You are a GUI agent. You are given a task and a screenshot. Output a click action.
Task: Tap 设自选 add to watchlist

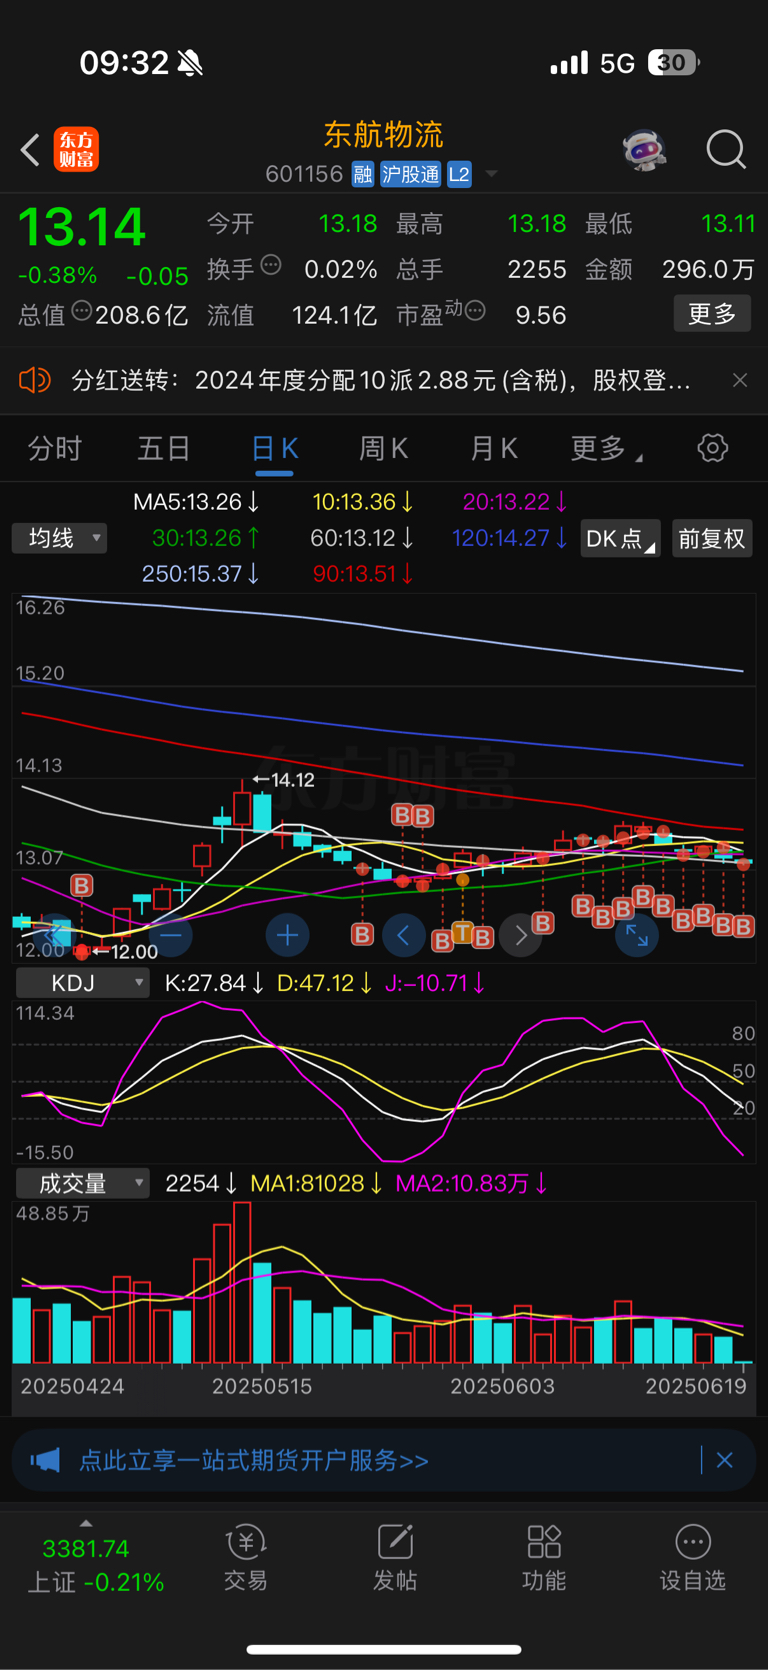(693, 1558)
